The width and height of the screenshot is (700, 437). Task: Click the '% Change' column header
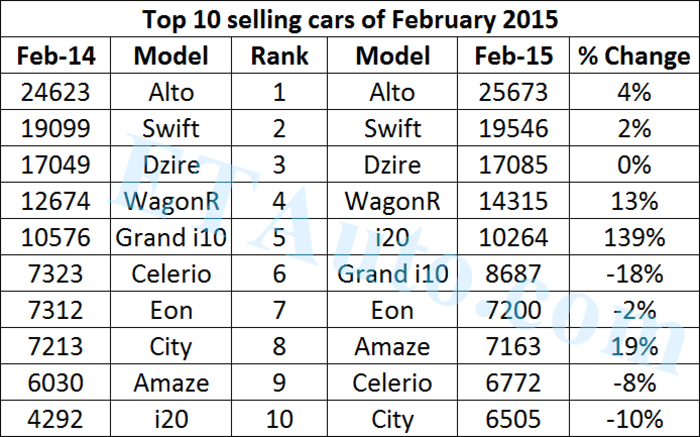tap(633, 56)
